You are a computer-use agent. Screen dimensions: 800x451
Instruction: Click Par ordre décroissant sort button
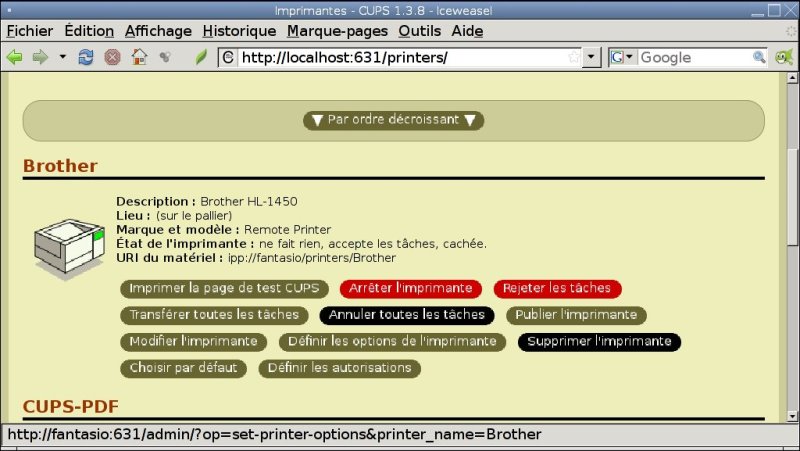click(x=393, y=120)
